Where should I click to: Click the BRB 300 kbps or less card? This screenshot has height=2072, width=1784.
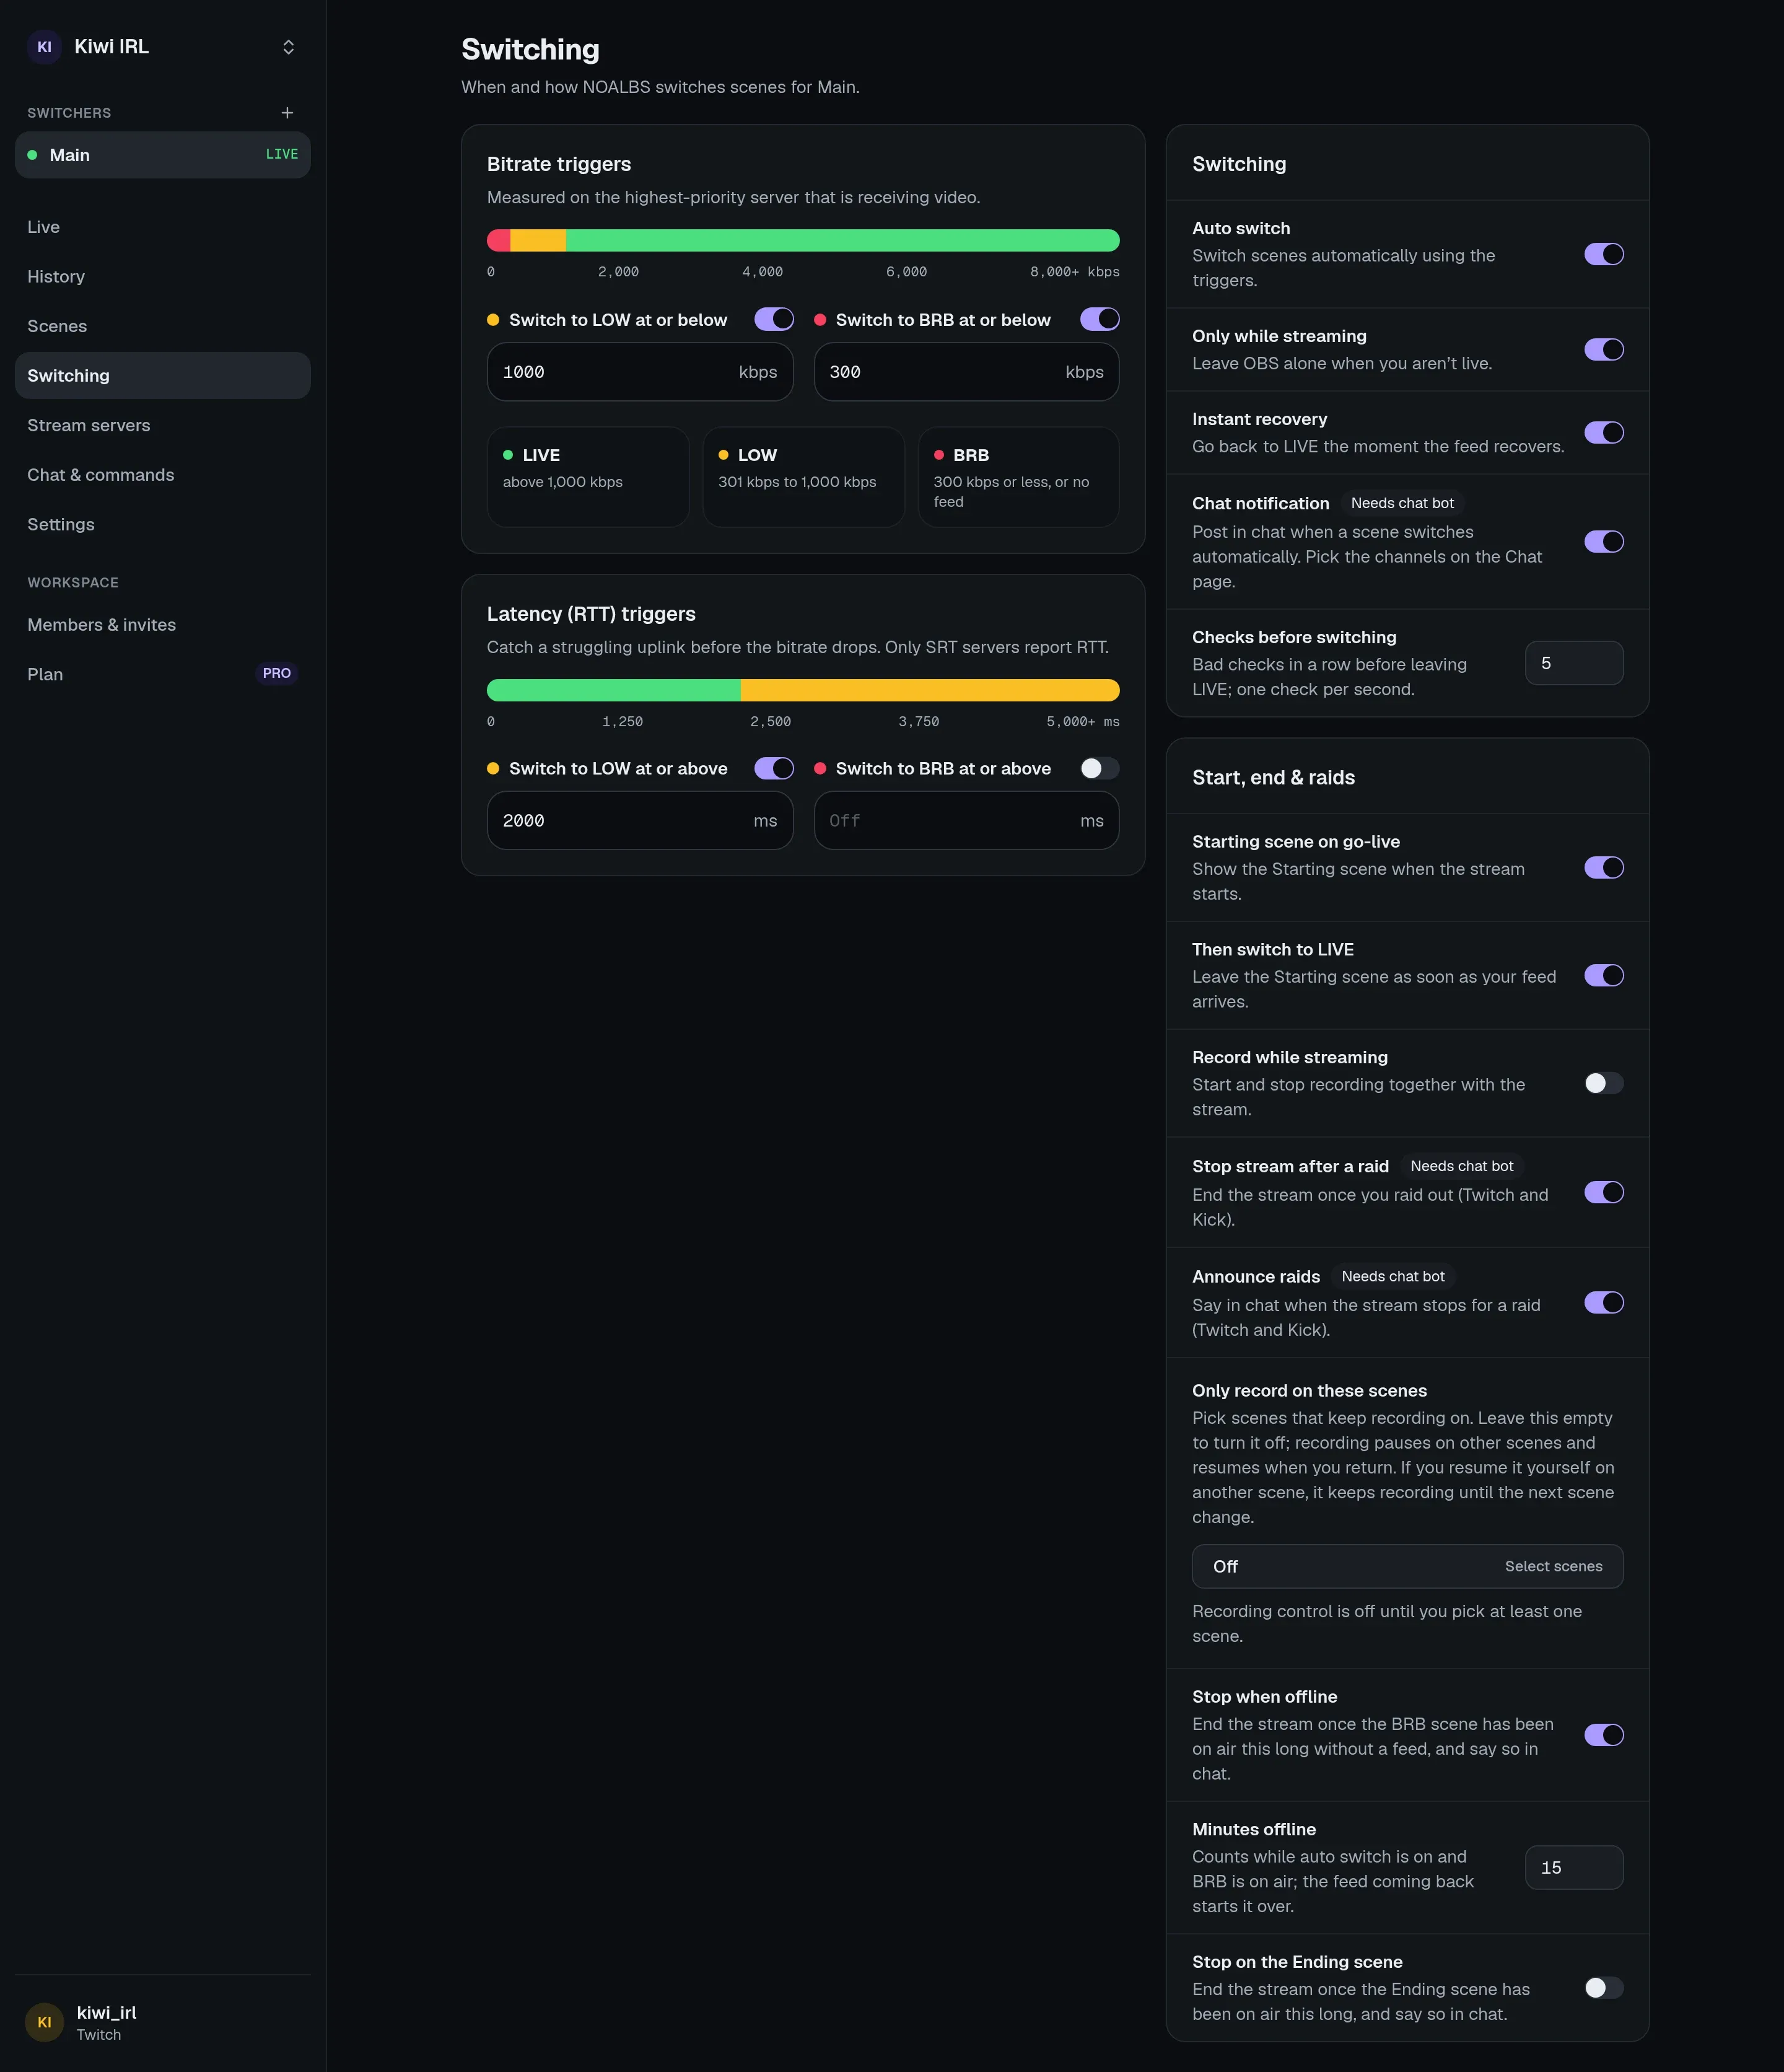1018,477
